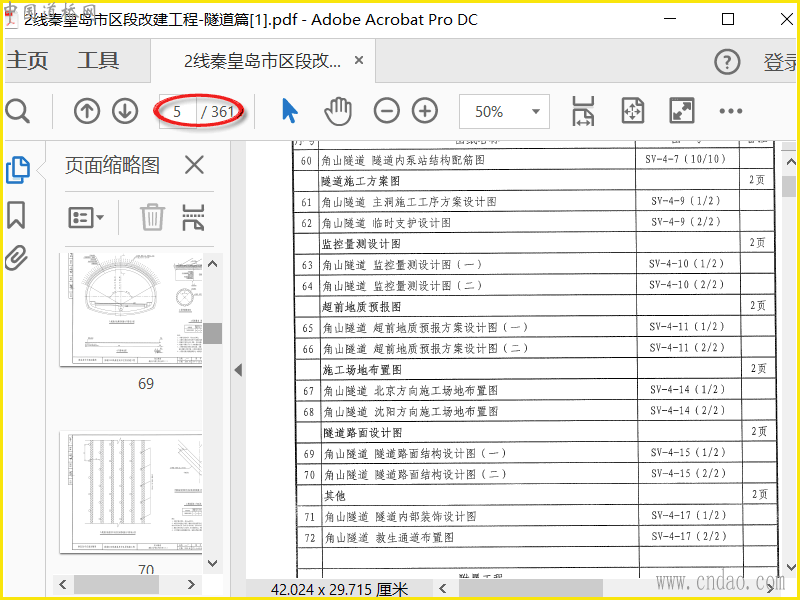Image resolution: width=800 pixels, height=600 pixels.
Task: Click thumbnails horizontal scrollbar handle
Action: pos(116,584)
